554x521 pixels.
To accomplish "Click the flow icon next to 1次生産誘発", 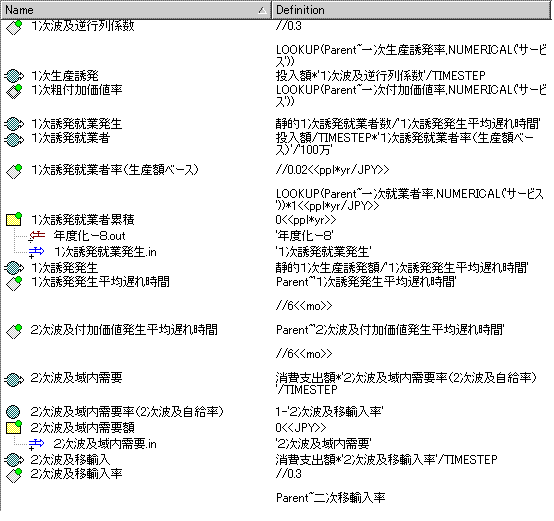I will coord(14,76).
